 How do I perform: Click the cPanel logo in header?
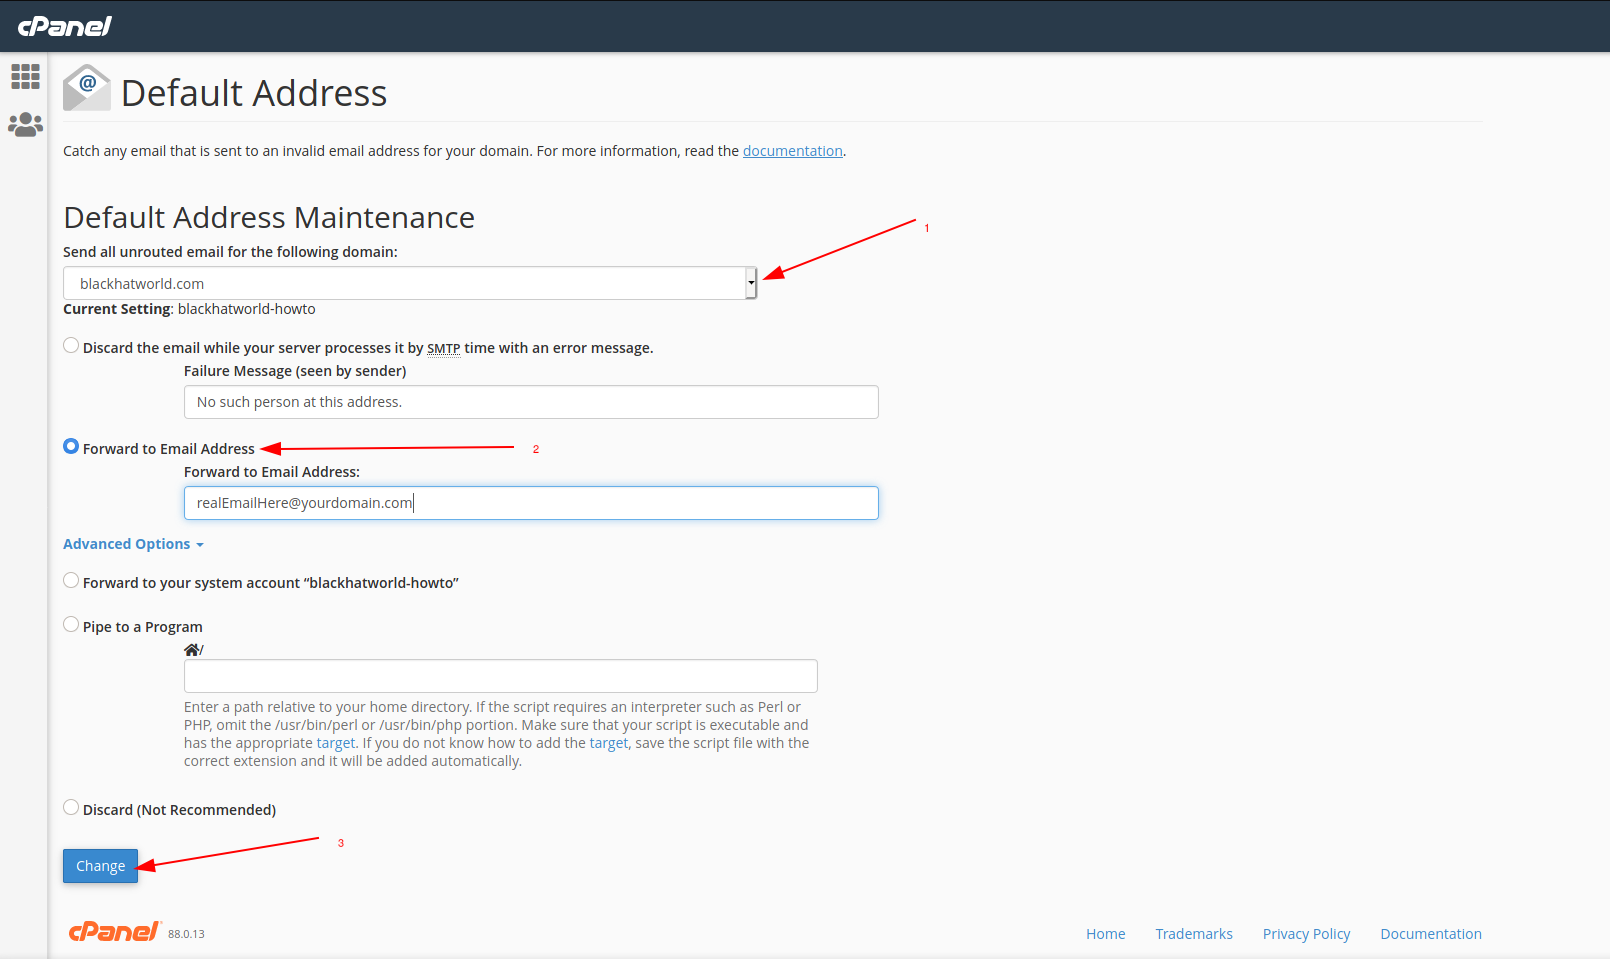pyautogui.click(x=65, y=26)
